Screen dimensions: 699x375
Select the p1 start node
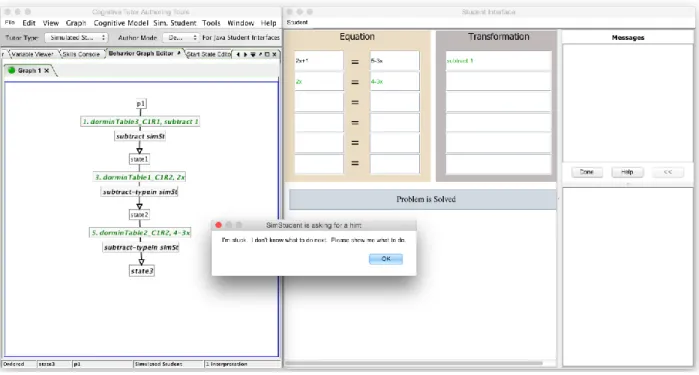click(x=141, y=103)
